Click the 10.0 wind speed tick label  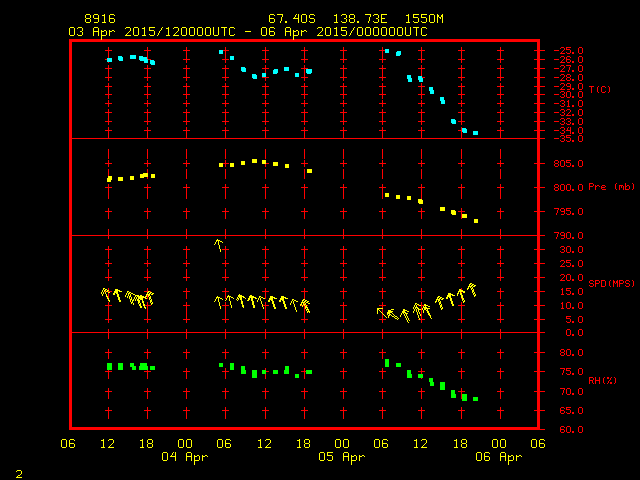click(571, 306)
